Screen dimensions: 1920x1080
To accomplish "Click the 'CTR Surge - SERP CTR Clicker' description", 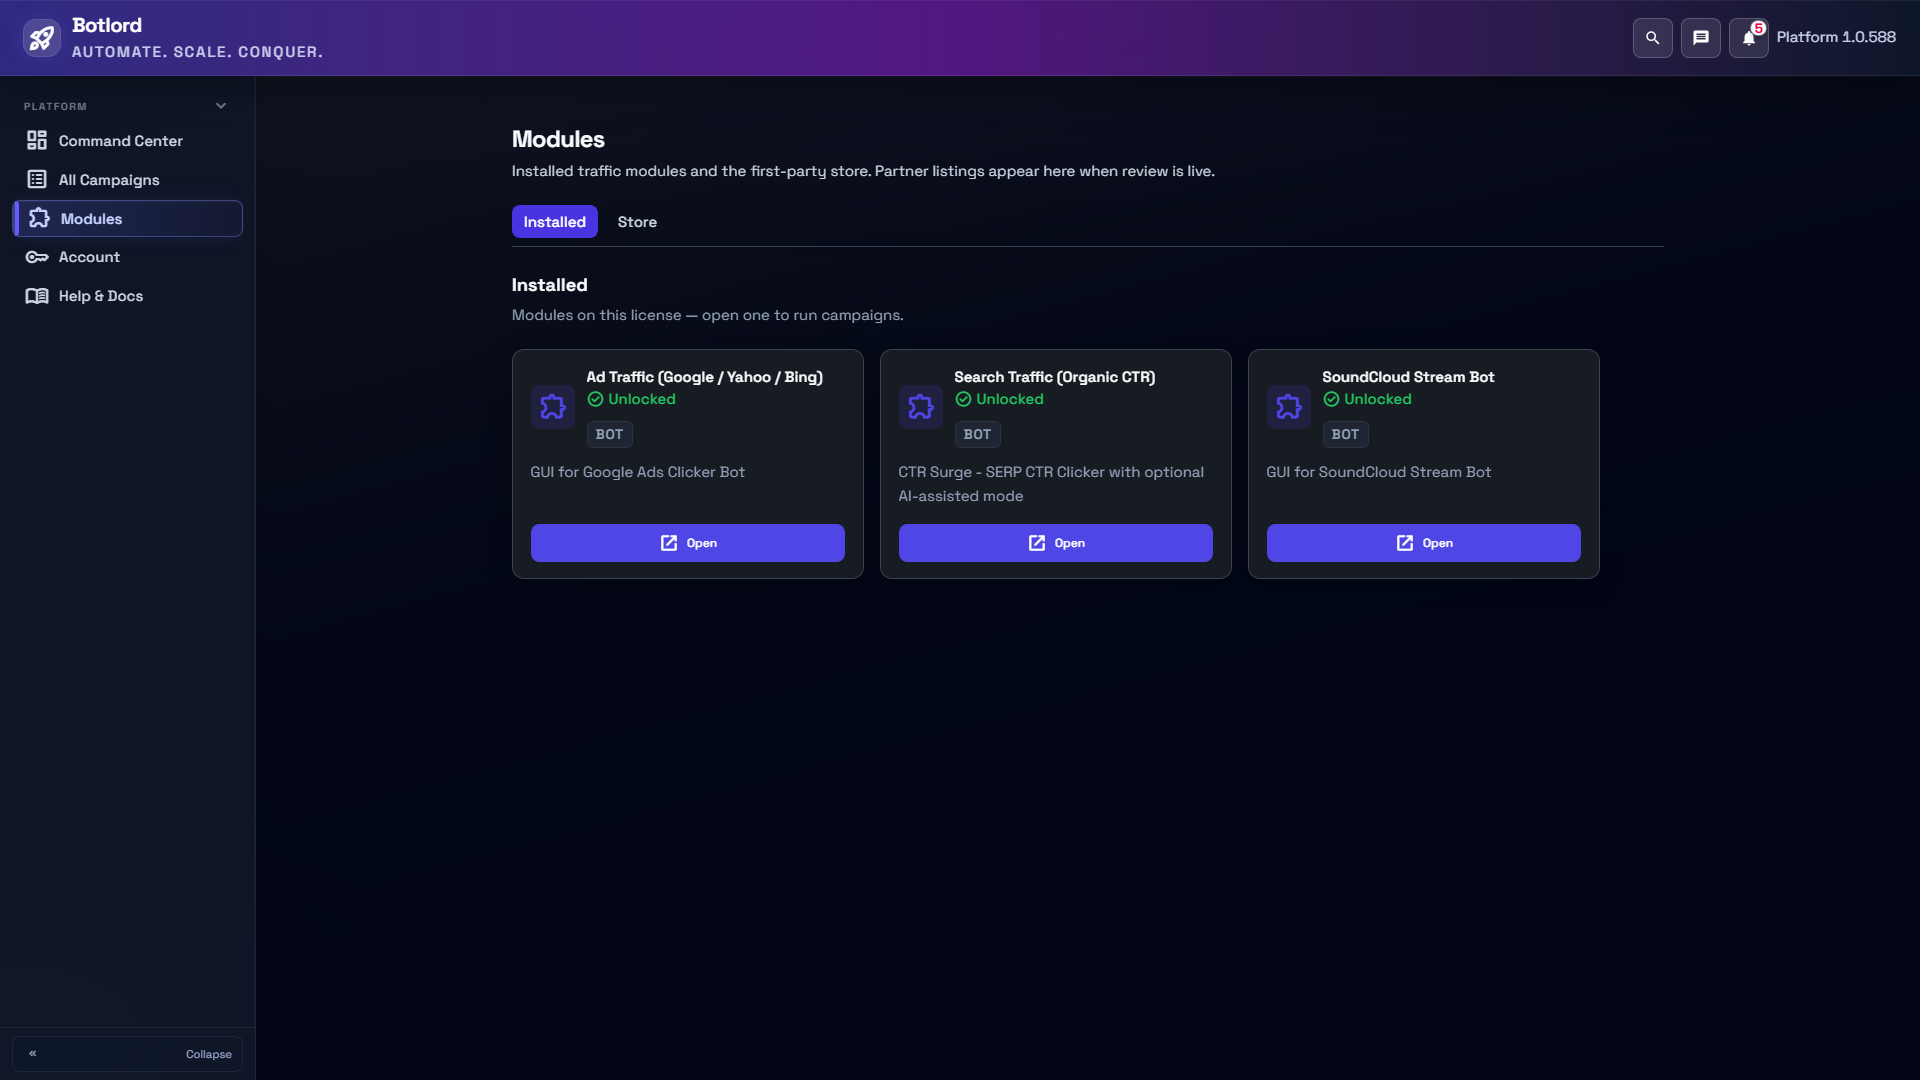I will pyautogui.click(x=1051, y=484).
